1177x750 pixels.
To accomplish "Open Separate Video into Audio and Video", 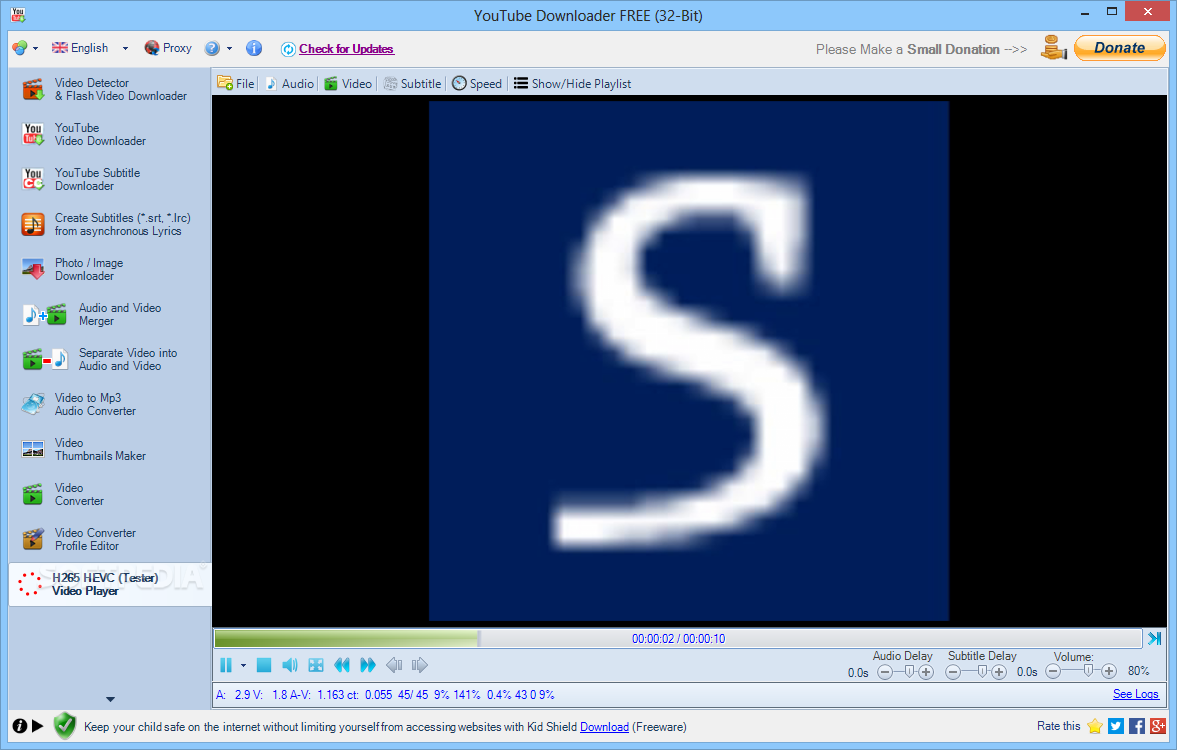I will [109, 360].
